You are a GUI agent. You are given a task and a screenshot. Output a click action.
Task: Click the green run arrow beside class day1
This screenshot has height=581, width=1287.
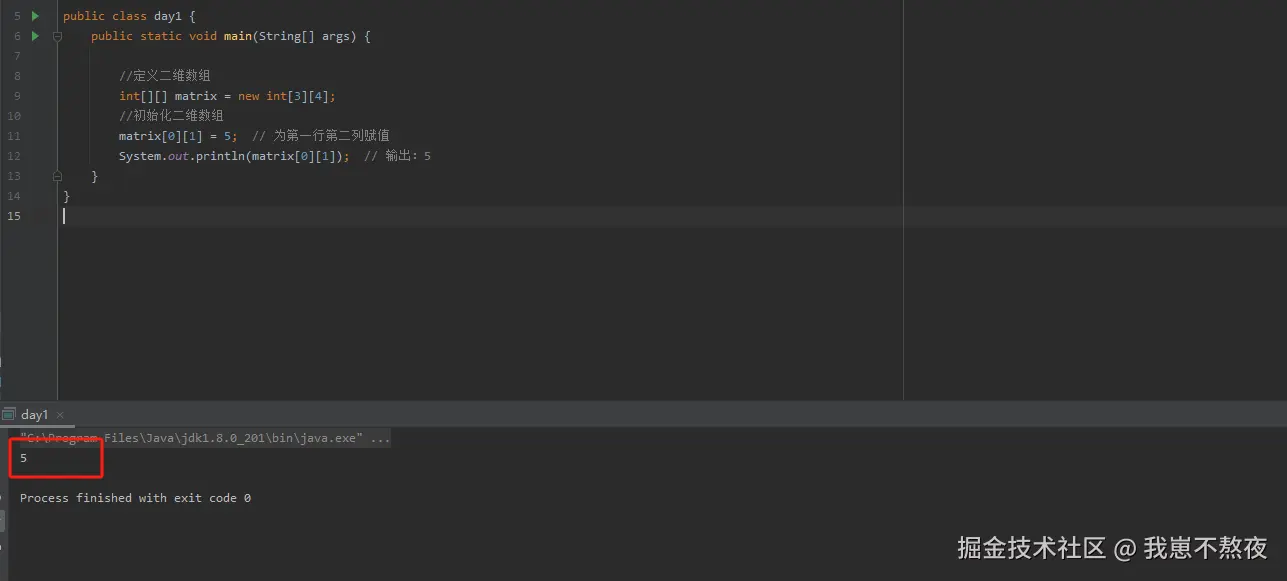pos(36,16)
